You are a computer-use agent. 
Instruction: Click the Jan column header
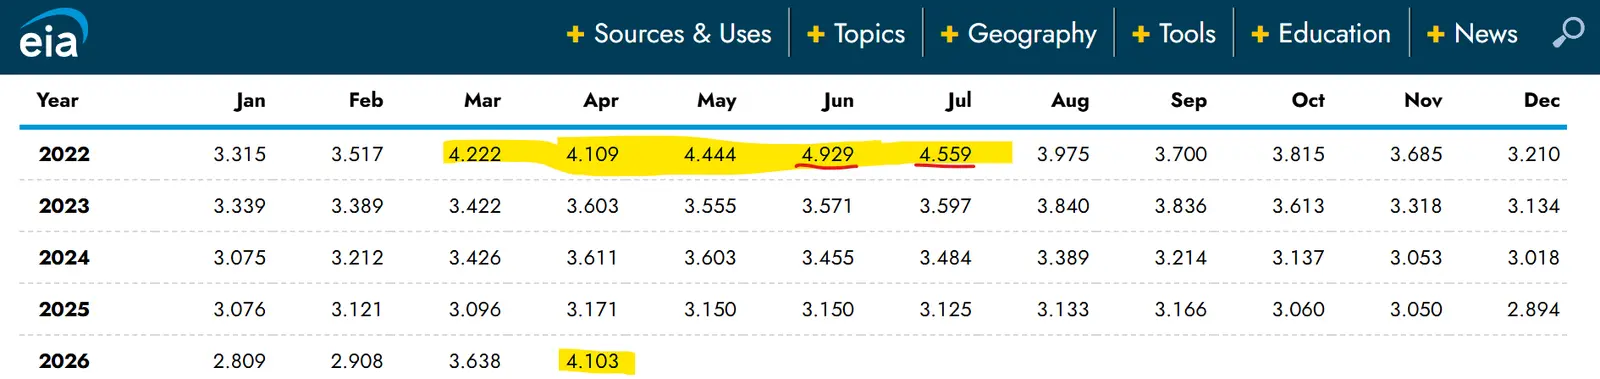coord(250,100)
